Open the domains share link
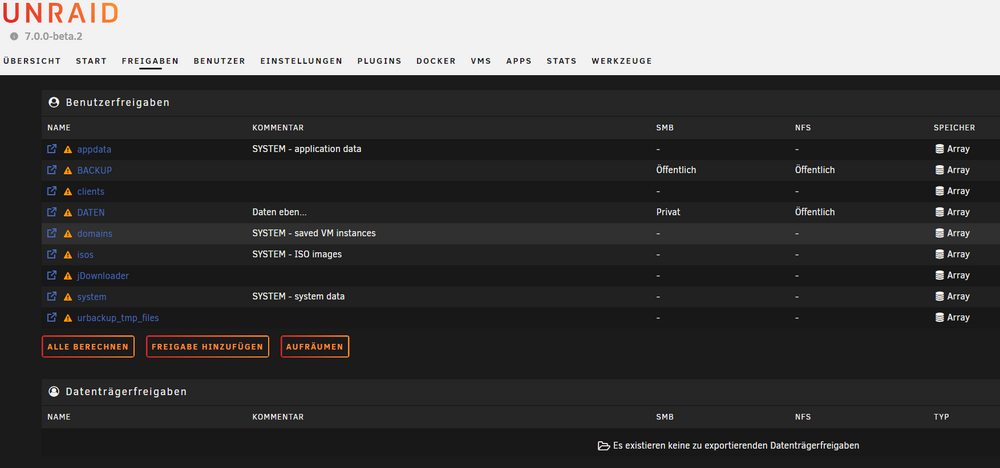 94,233
